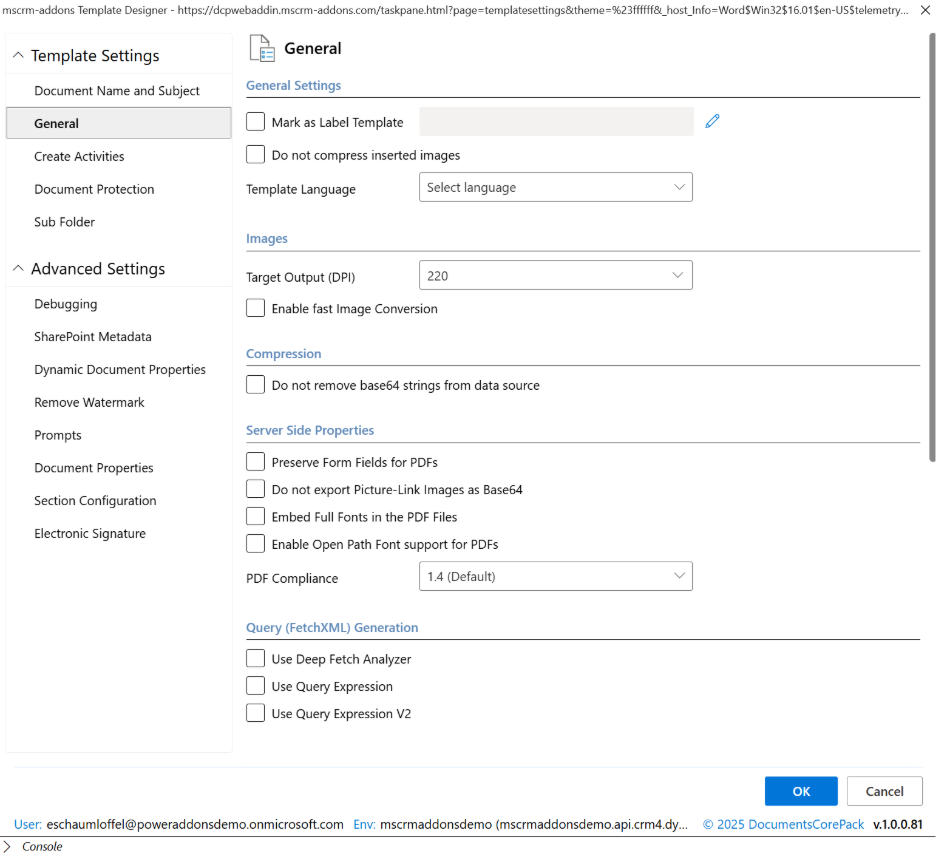
Task: Open Document Name and Subject settings
Action: [117, 91]
